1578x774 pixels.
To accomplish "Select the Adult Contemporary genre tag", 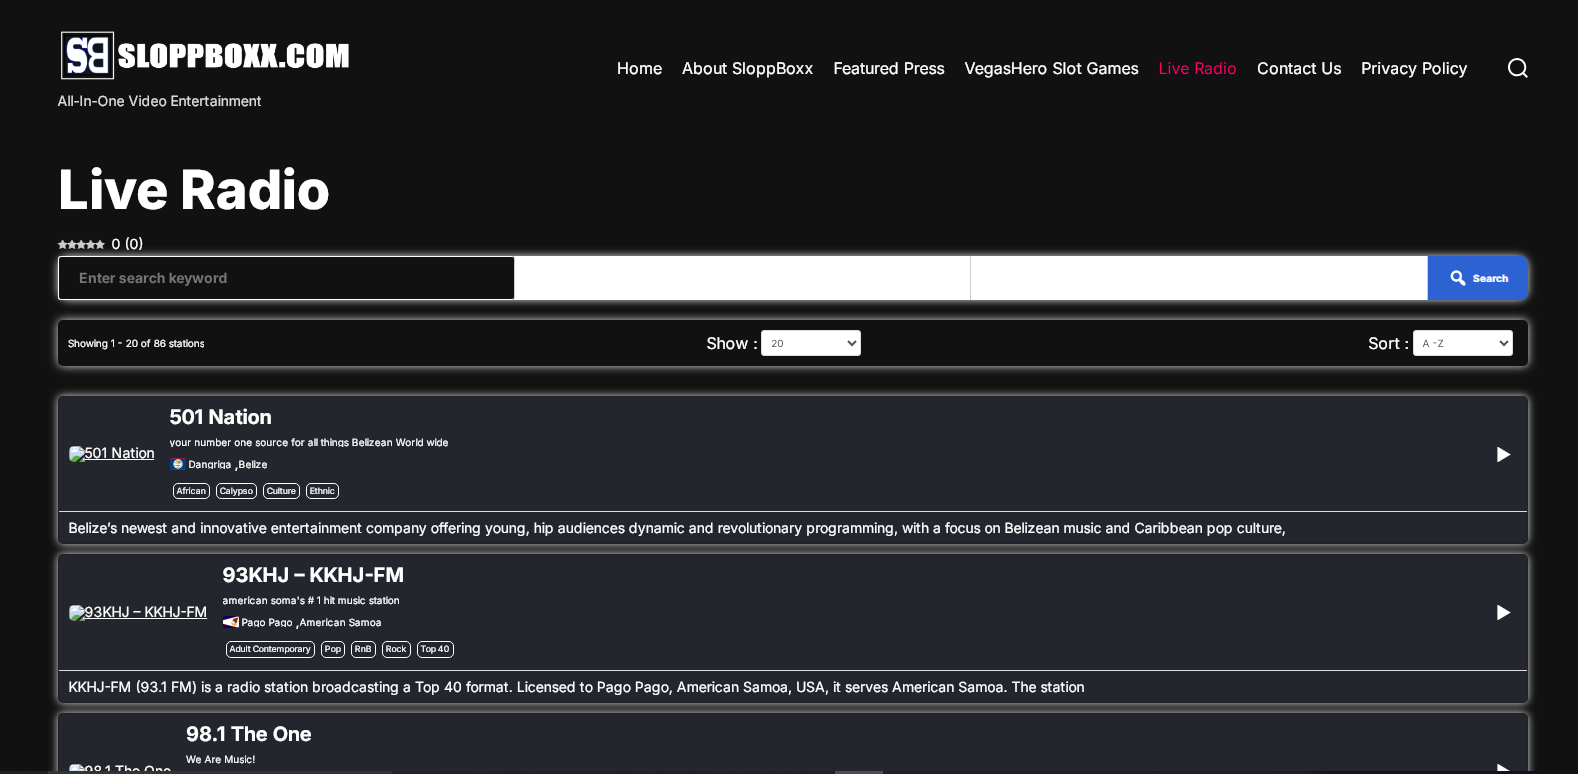I will [x=270, y=649].
